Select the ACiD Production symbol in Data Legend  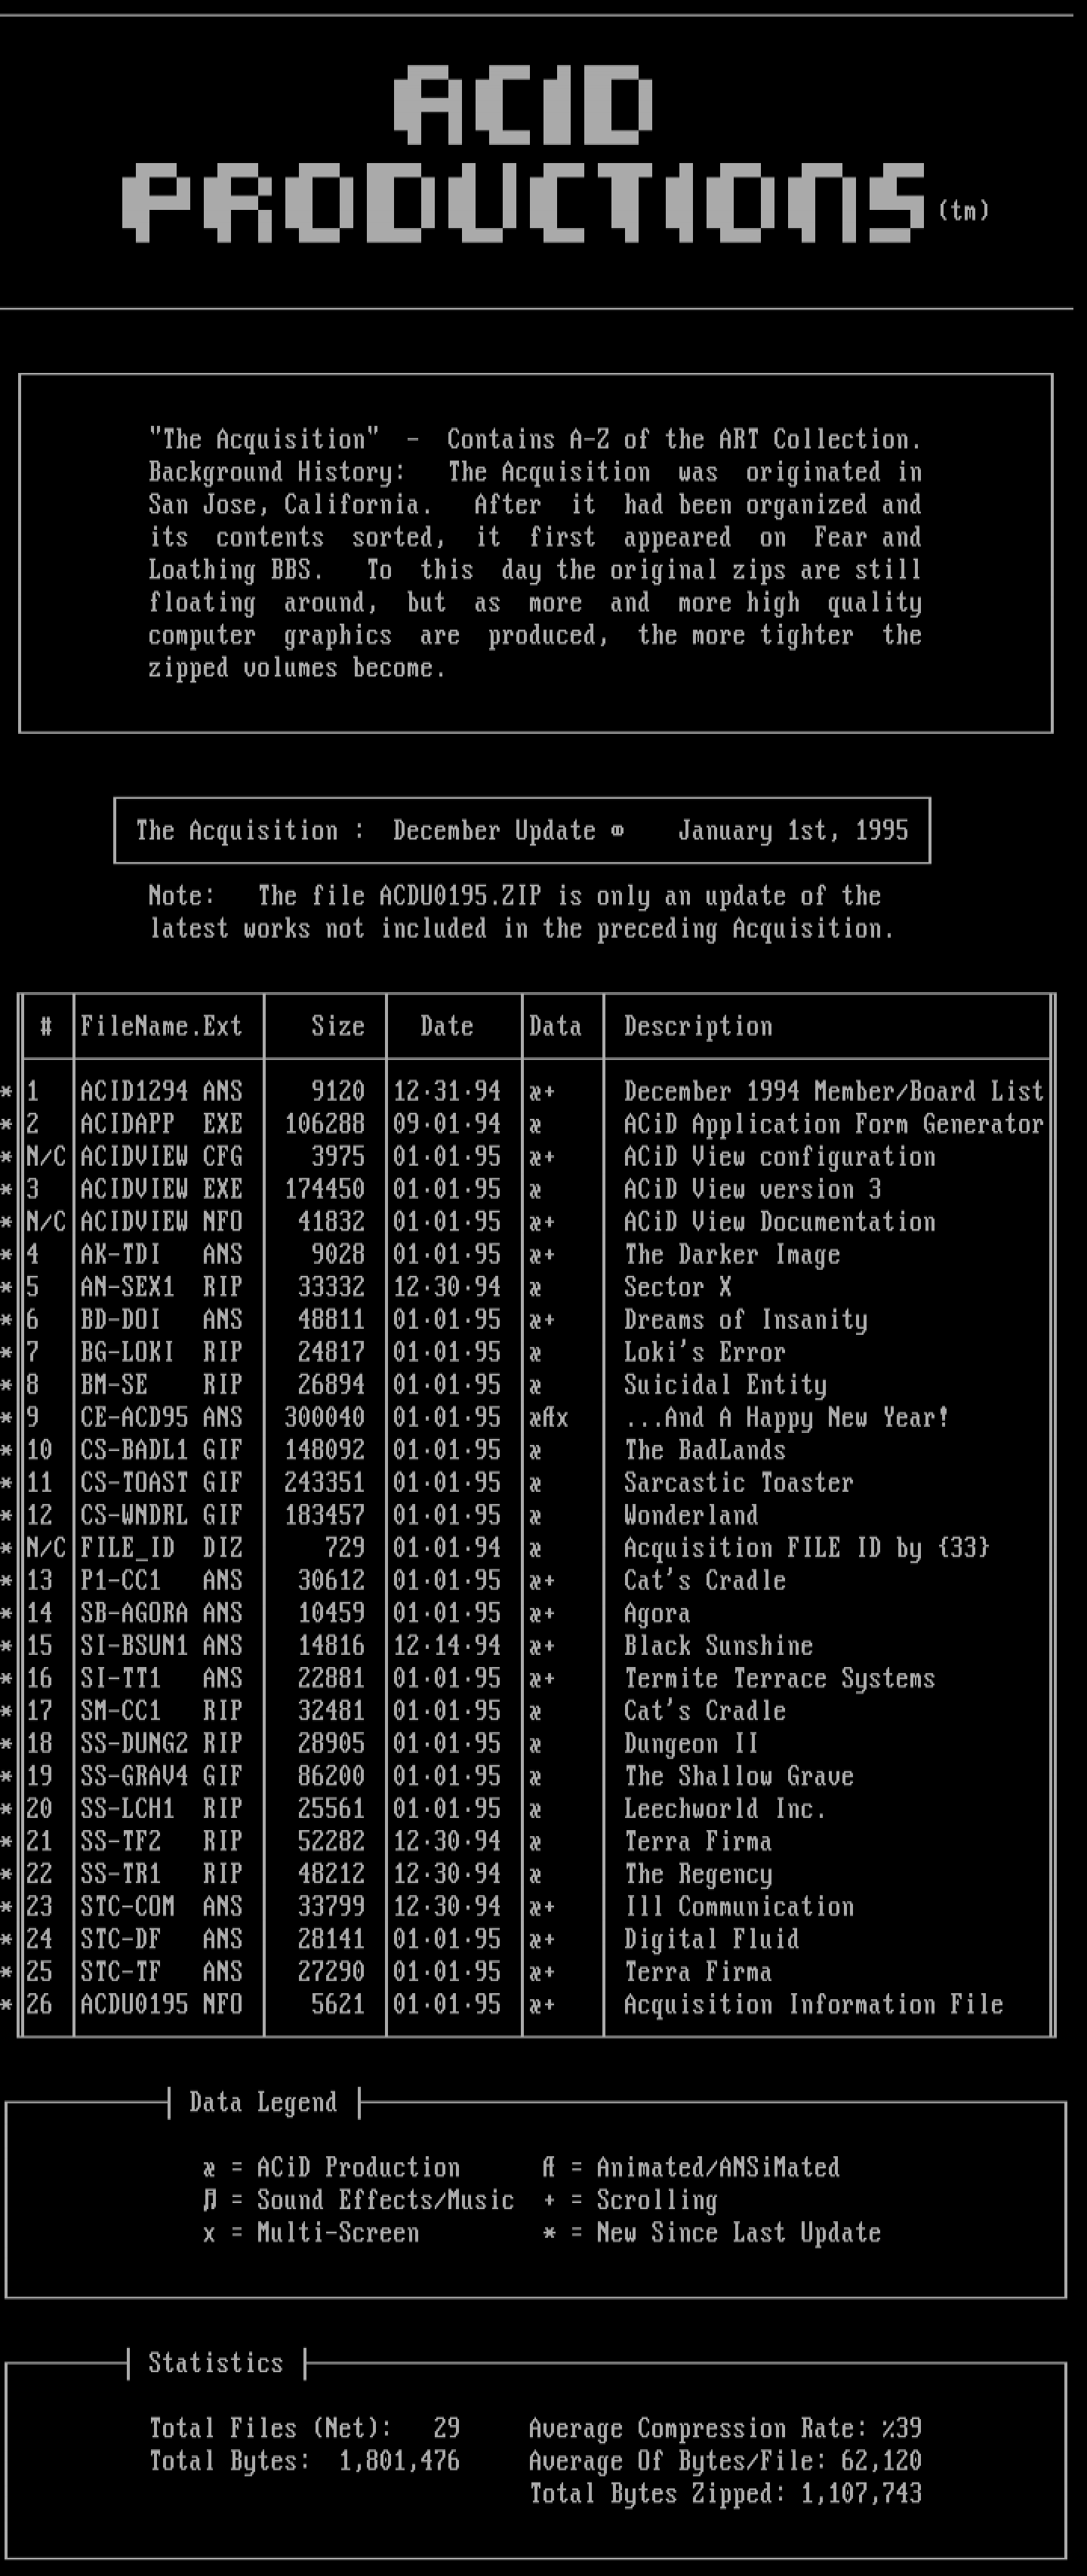click(209, 2168)
